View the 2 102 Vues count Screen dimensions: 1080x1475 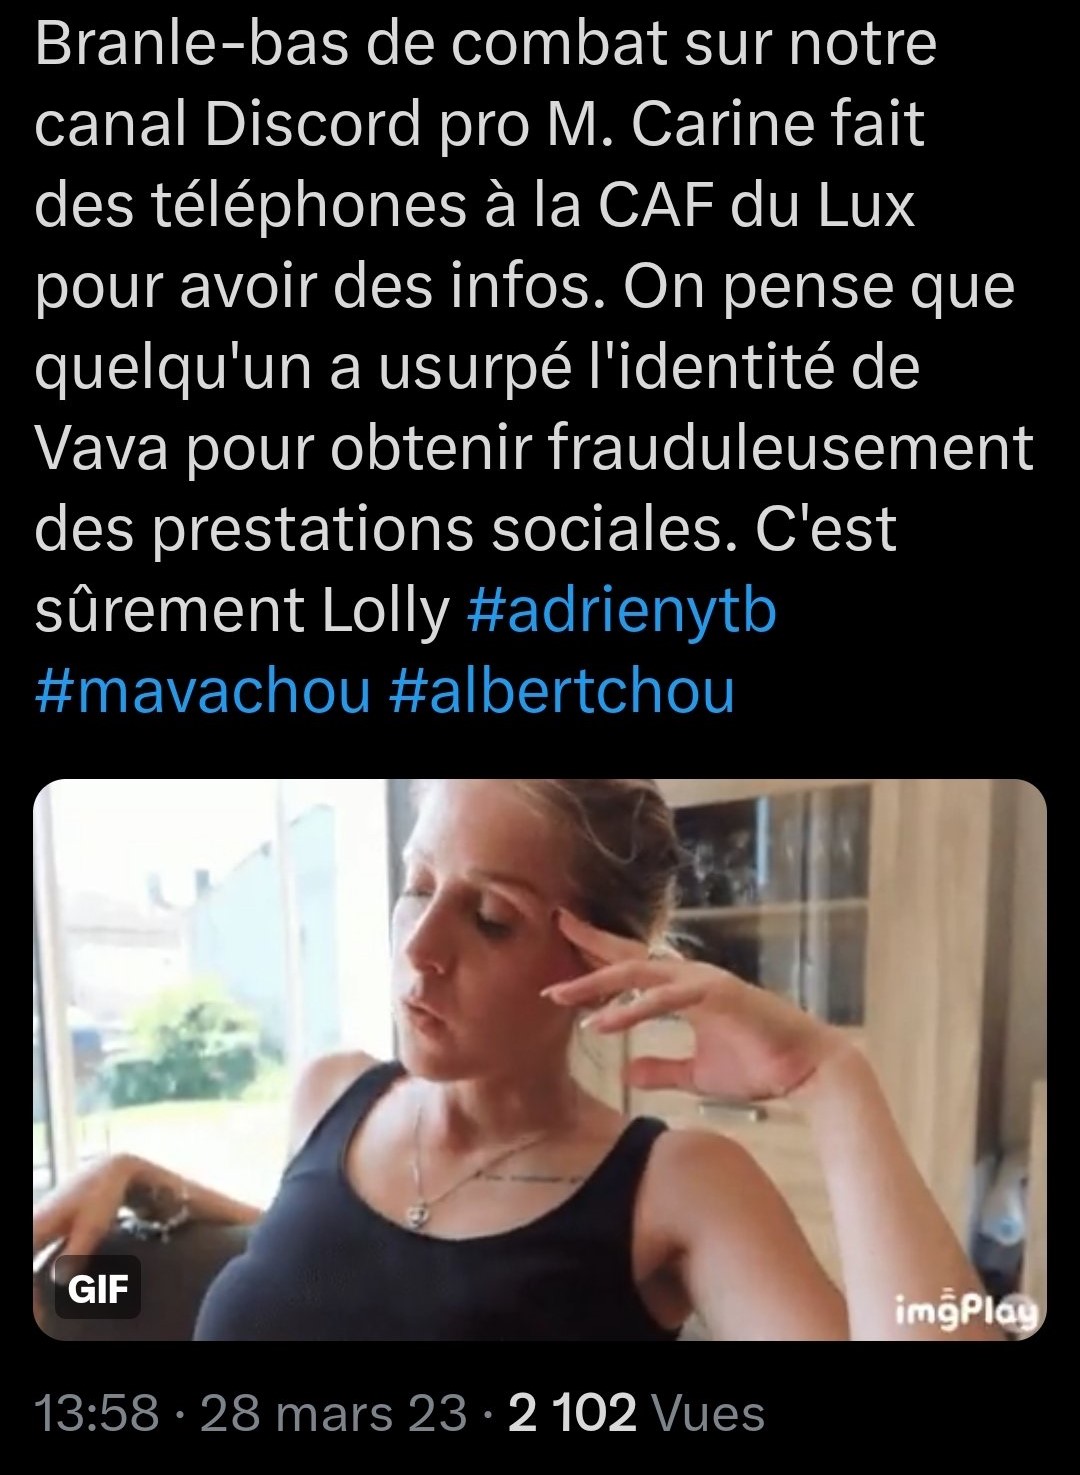[x=636, y=1413]
